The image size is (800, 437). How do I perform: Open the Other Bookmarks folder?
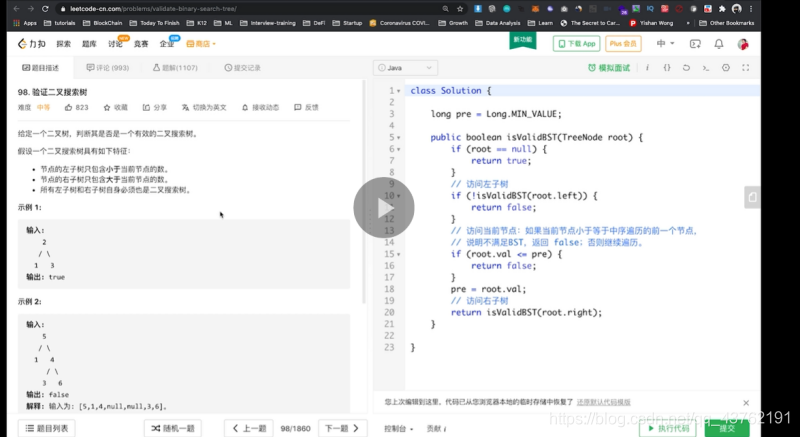(727, 23)
